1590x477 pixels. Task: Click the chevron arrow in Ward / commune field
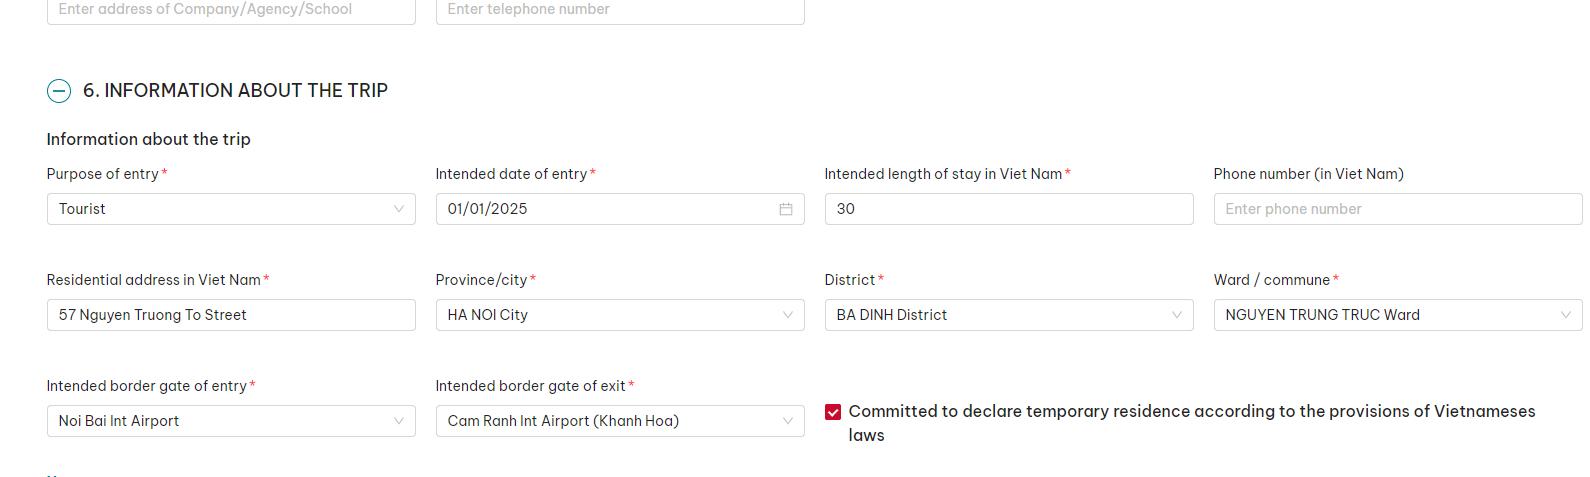click(1565, 315)
